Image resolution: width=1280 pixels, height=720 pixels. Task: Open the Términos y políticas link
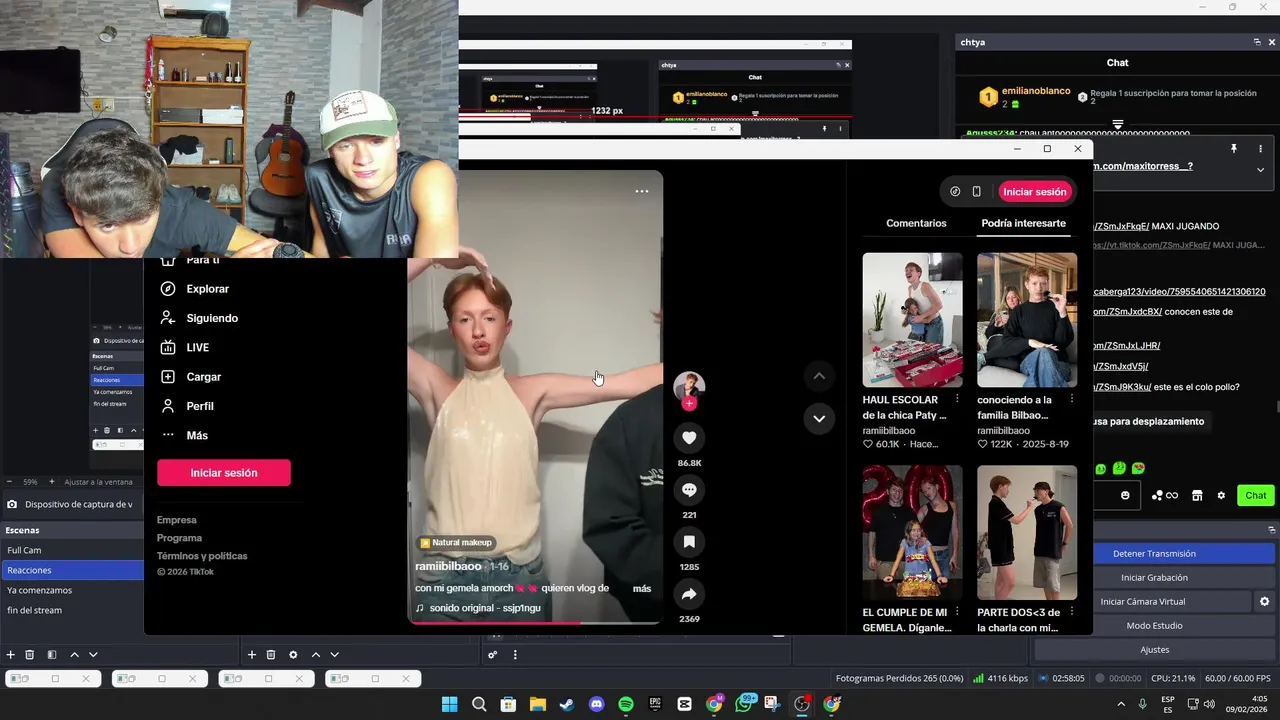(x=202, y=556)
